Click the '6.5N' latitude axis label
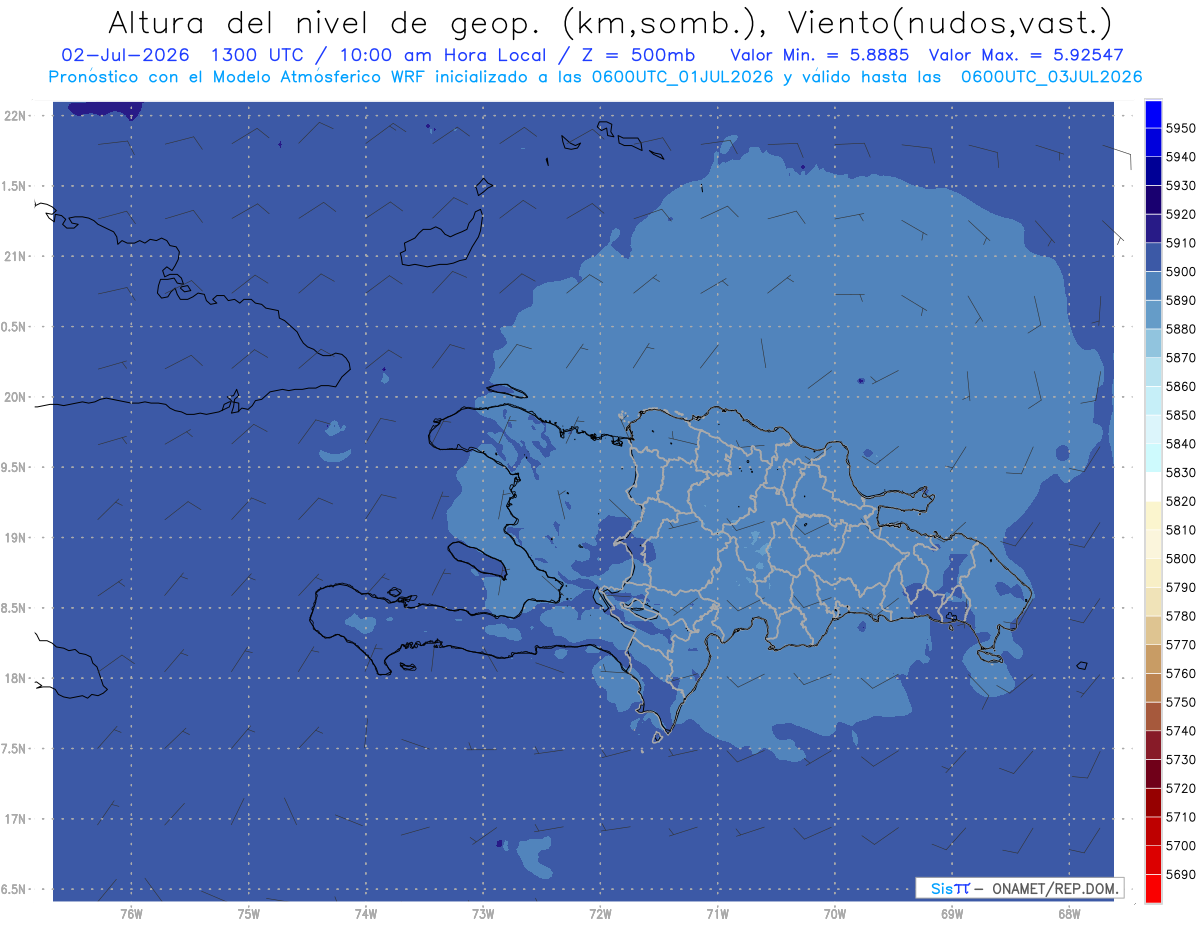1200x927 pixels. pos(14,889)
